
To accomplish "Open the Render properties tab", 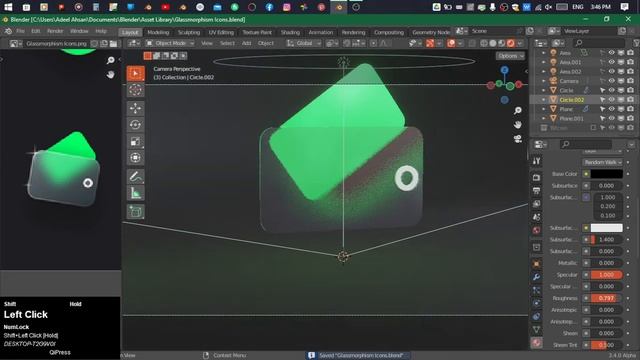I will (536, 178).
